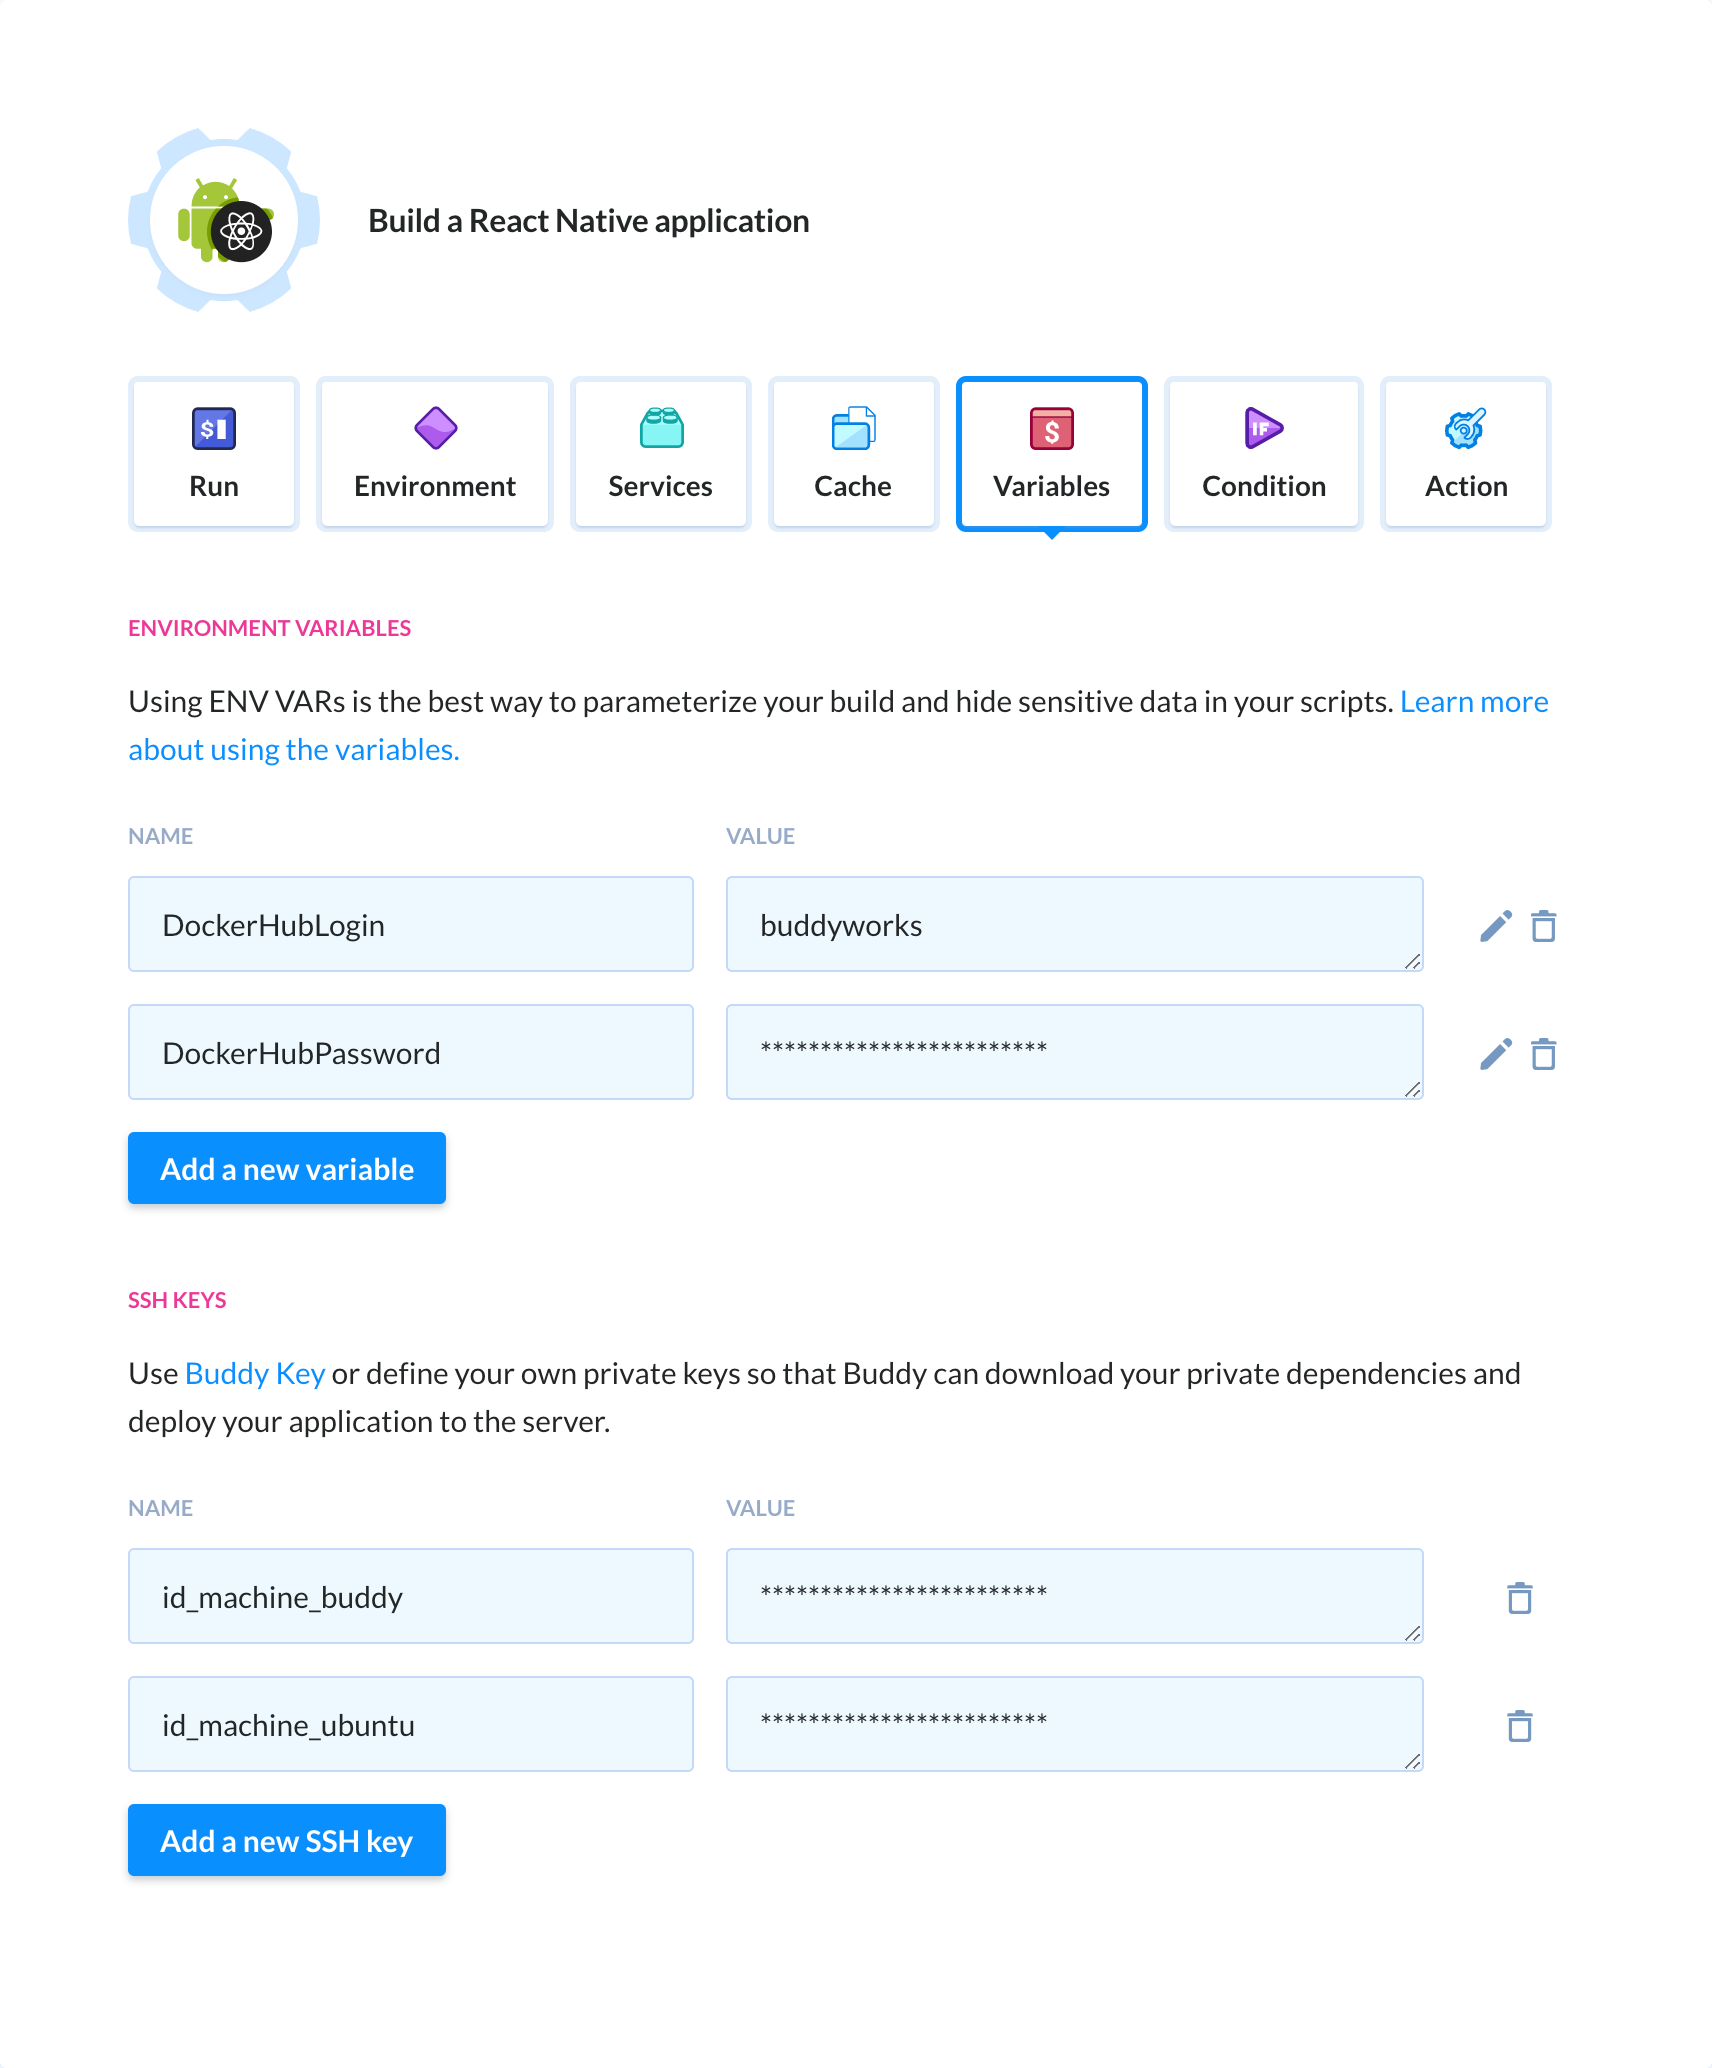Switch to the Environment tab
1712x2068 pixels.
click(x=435, y=454)
